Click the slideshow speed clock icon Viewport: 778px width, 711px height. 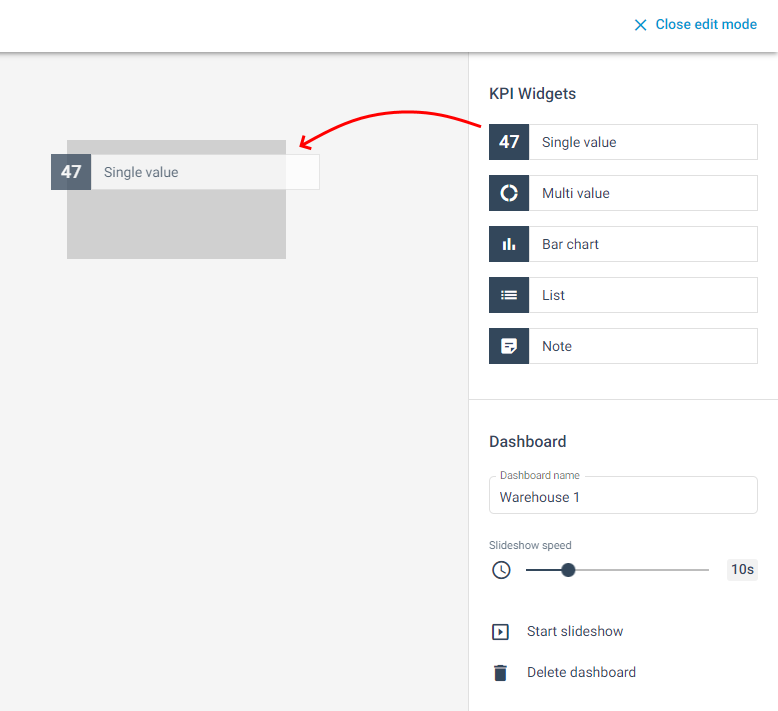[501, 570]
